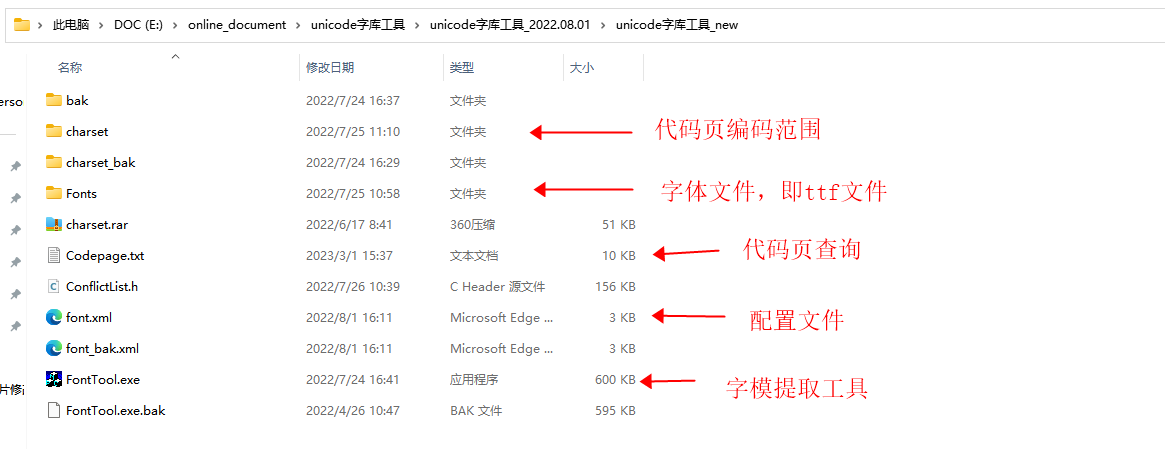Select the file name FontTool.exe.bak

[115, 410]
